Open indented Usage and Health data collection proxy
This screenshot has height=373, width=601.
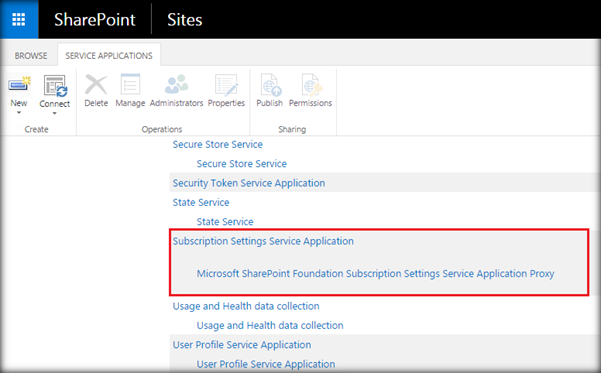pyautogui.click(x=270, y=325)
